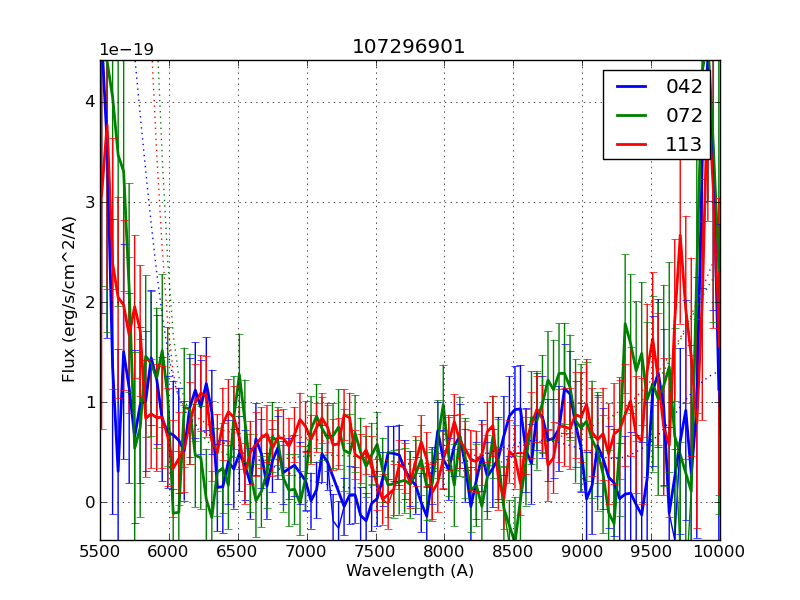
Task: Click the y-axis tick label 0
Action: tap(89, 502)
